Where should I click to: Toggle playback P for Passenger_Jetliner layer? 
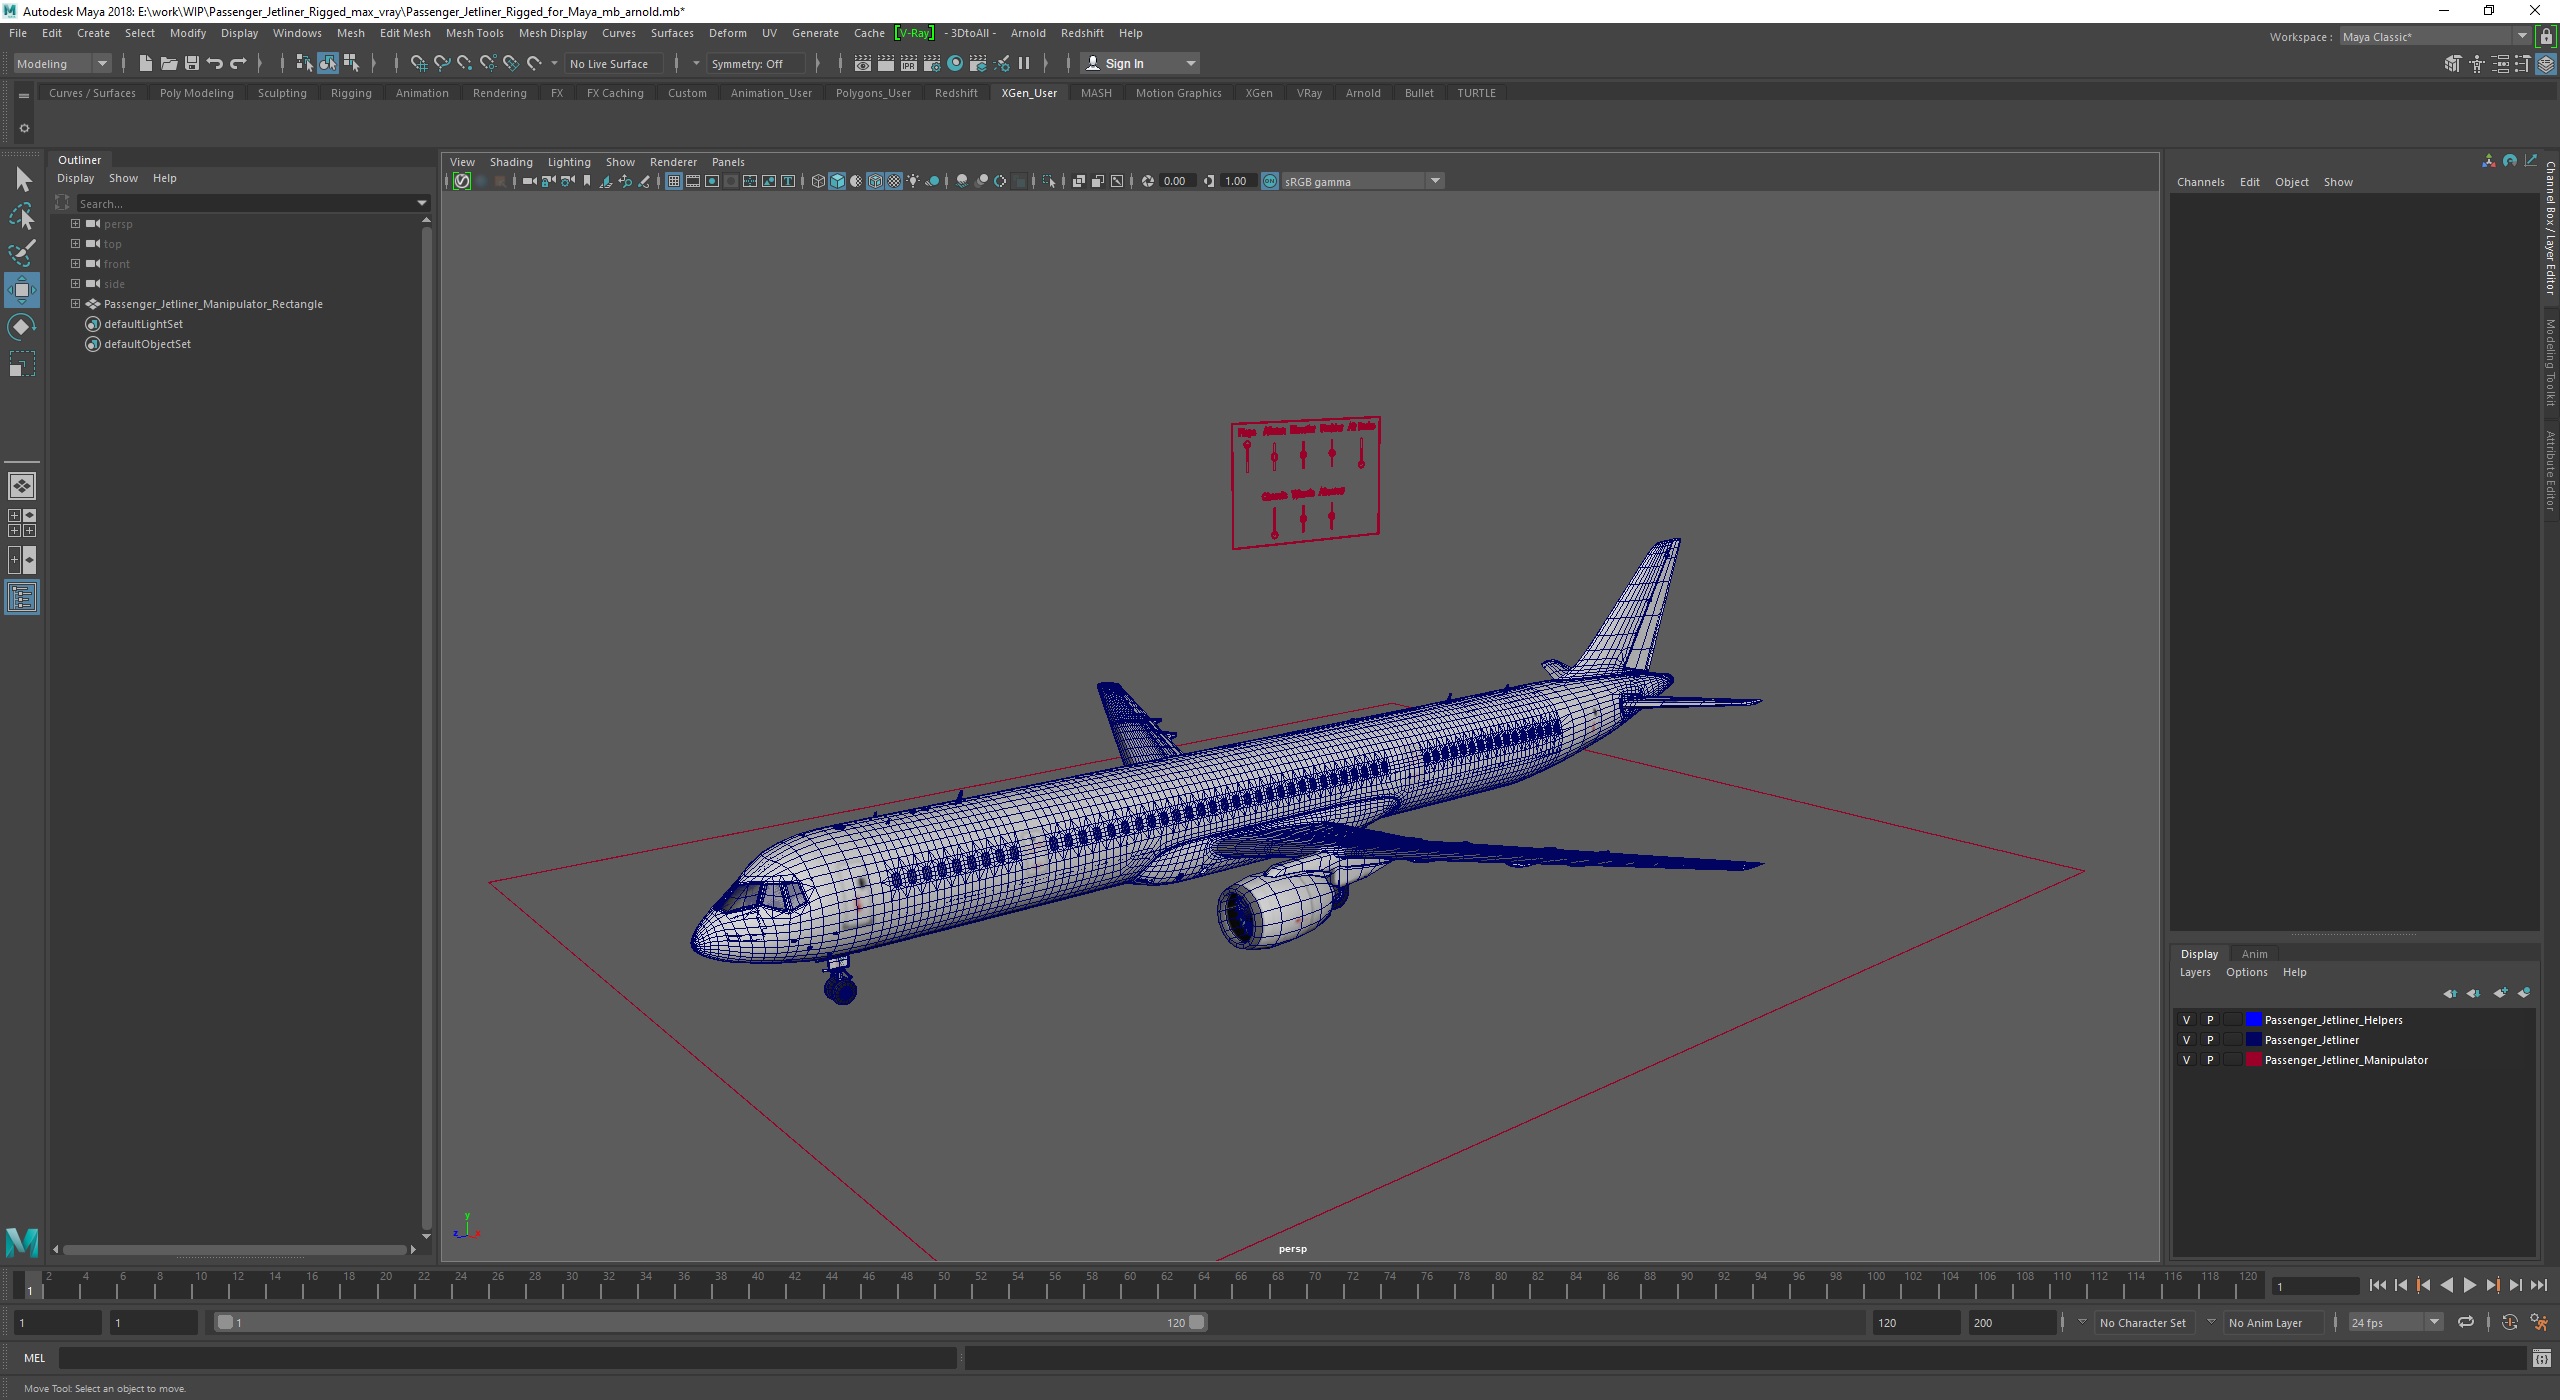(2210, 1040)
